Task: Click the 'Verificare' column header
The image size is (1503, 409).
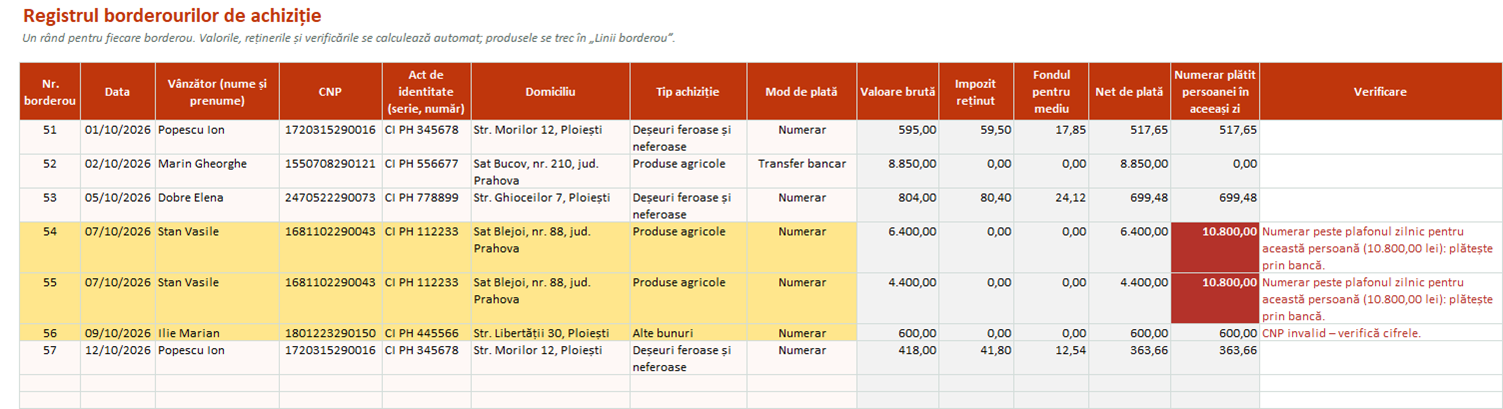Action: 1380,92
